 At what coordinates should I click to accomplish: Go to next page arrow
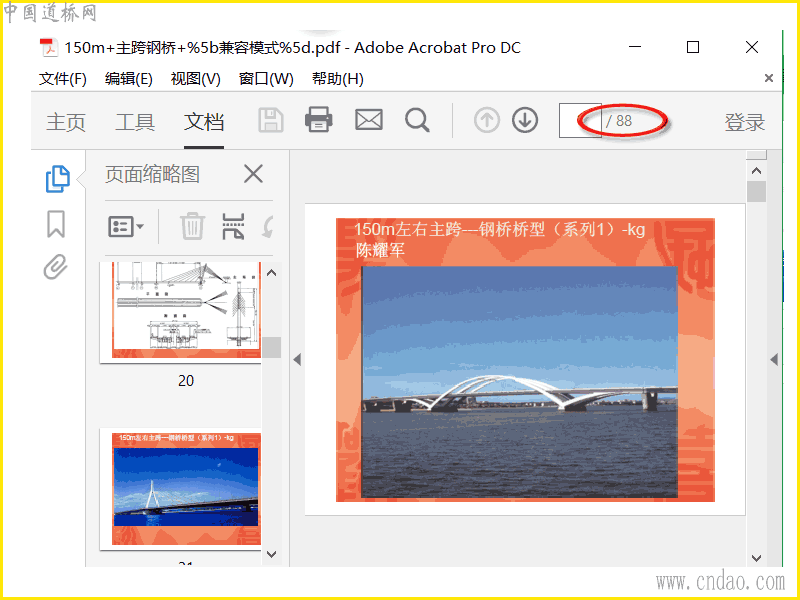525,120
